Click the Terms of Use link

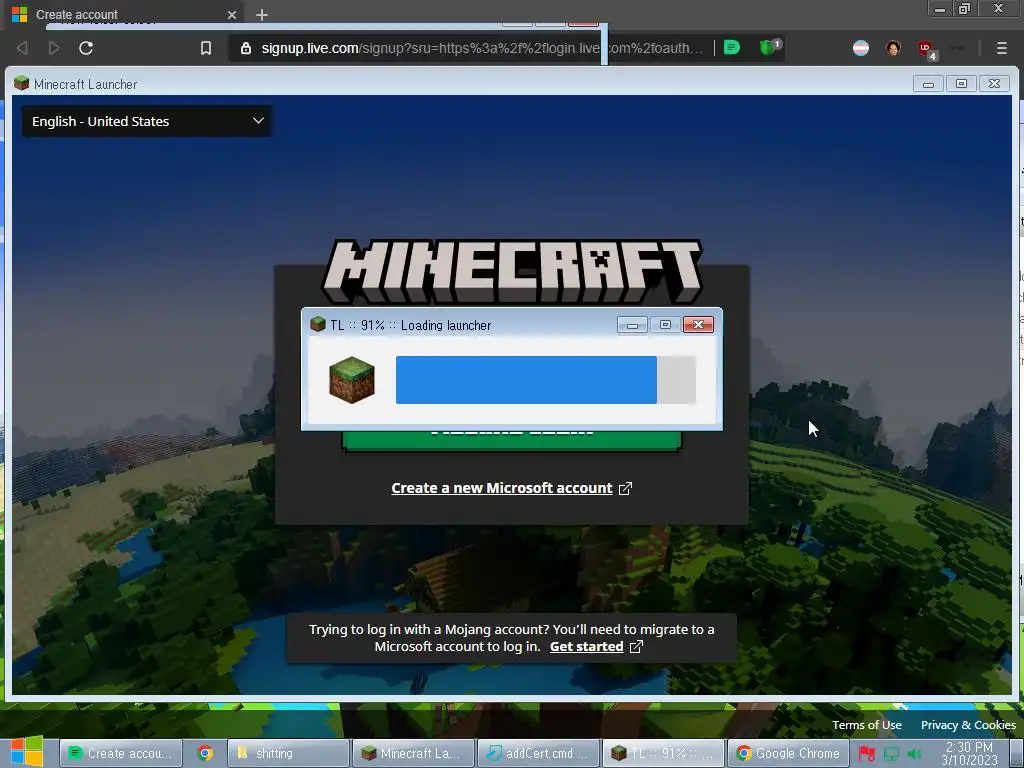click(x=867, y=725)
